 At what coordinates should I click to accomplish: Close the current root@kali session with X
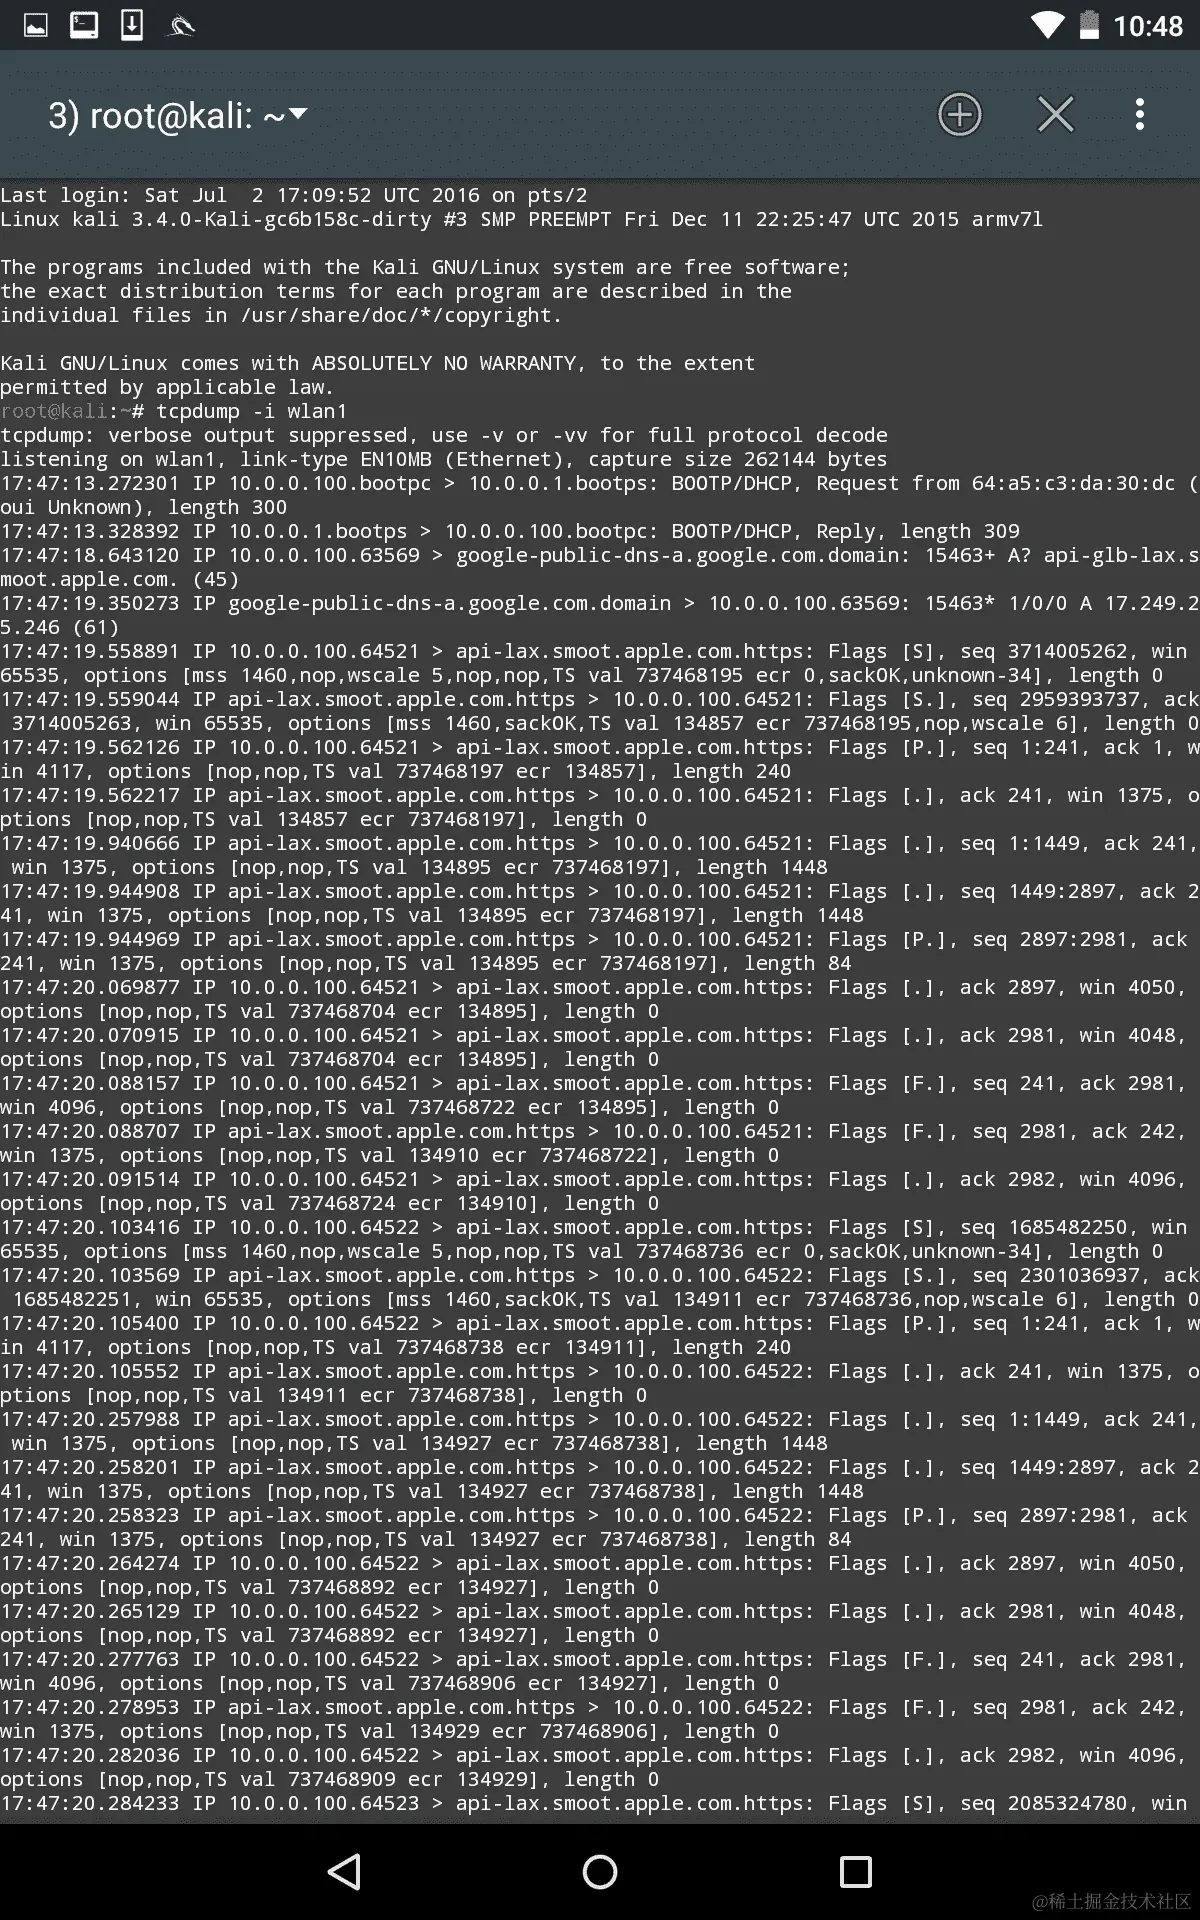(1055, 115)
